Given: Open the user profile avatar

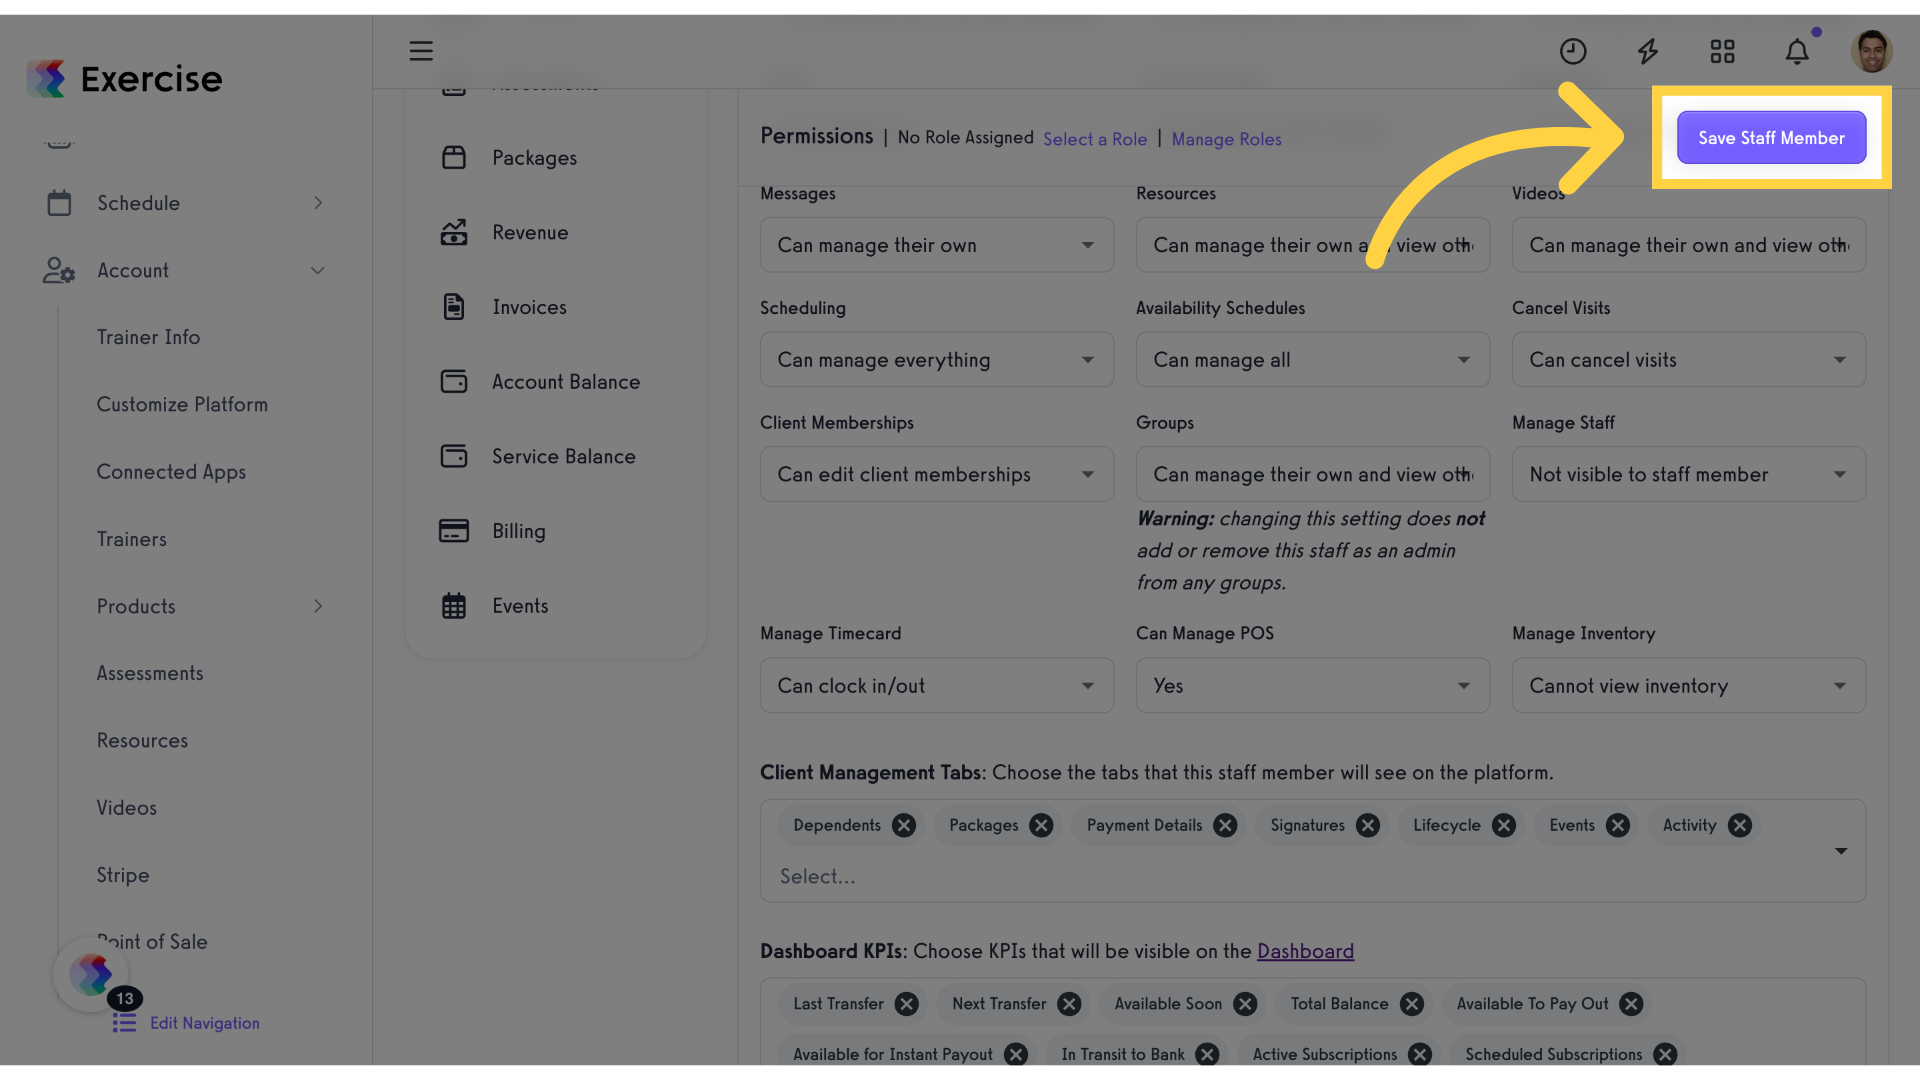Looking at the screenshot, I should coord(1871,51).
